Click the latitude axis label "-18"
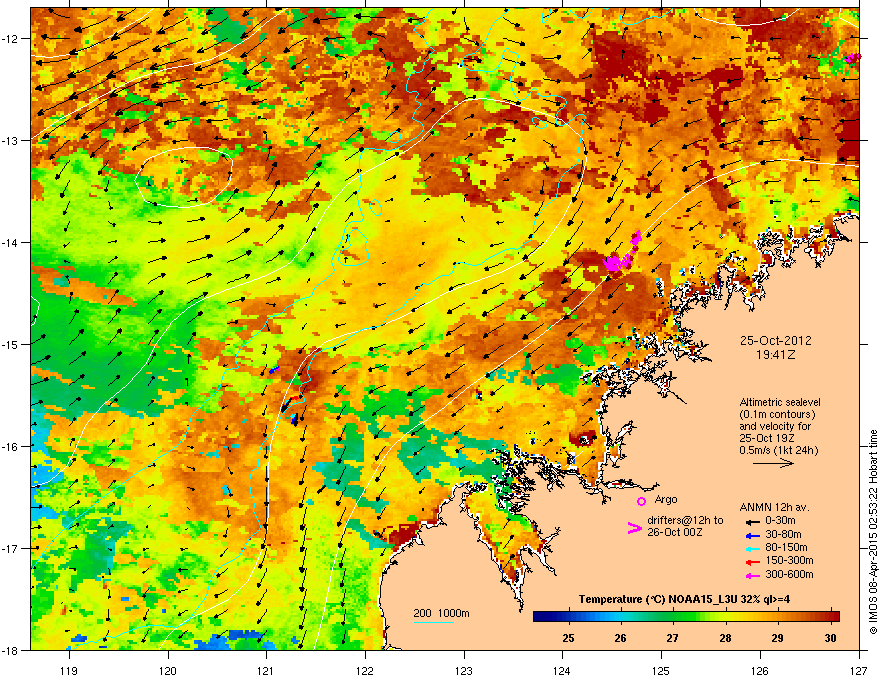 point(10,650)
